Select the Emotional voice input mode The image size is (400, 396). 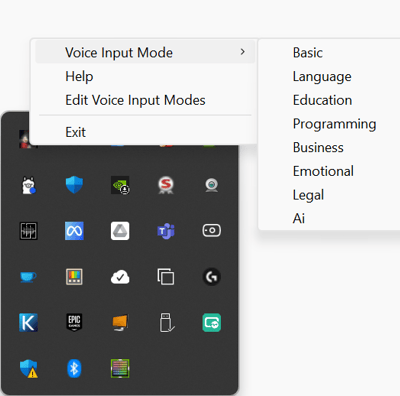click(323, 171)
